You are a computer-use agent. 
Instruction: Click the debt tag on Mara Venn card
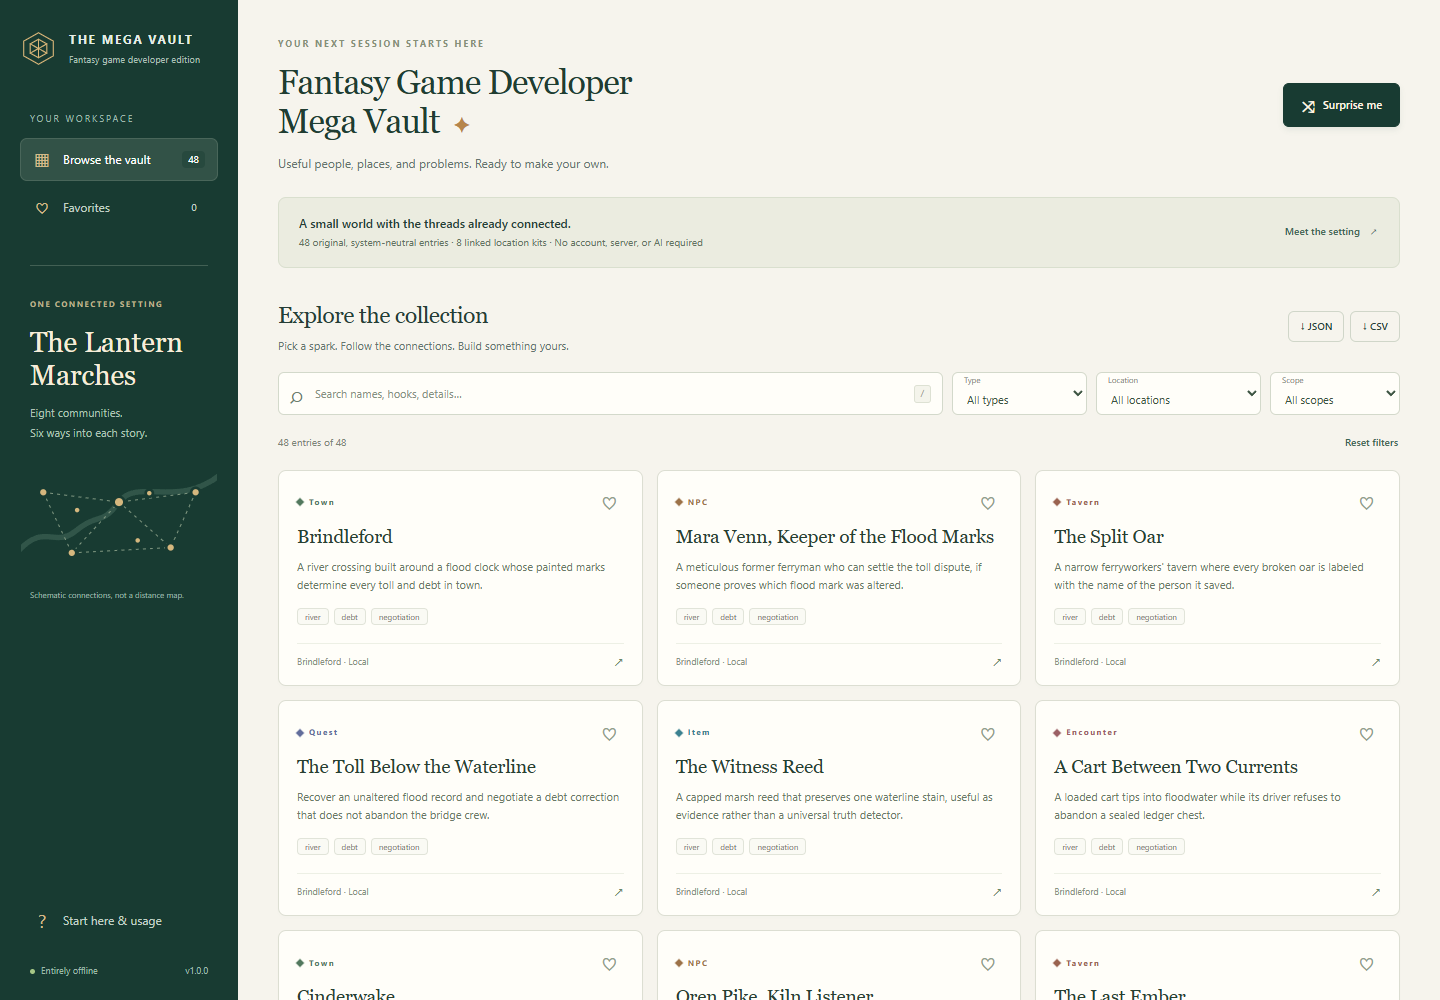coord(729,617)
